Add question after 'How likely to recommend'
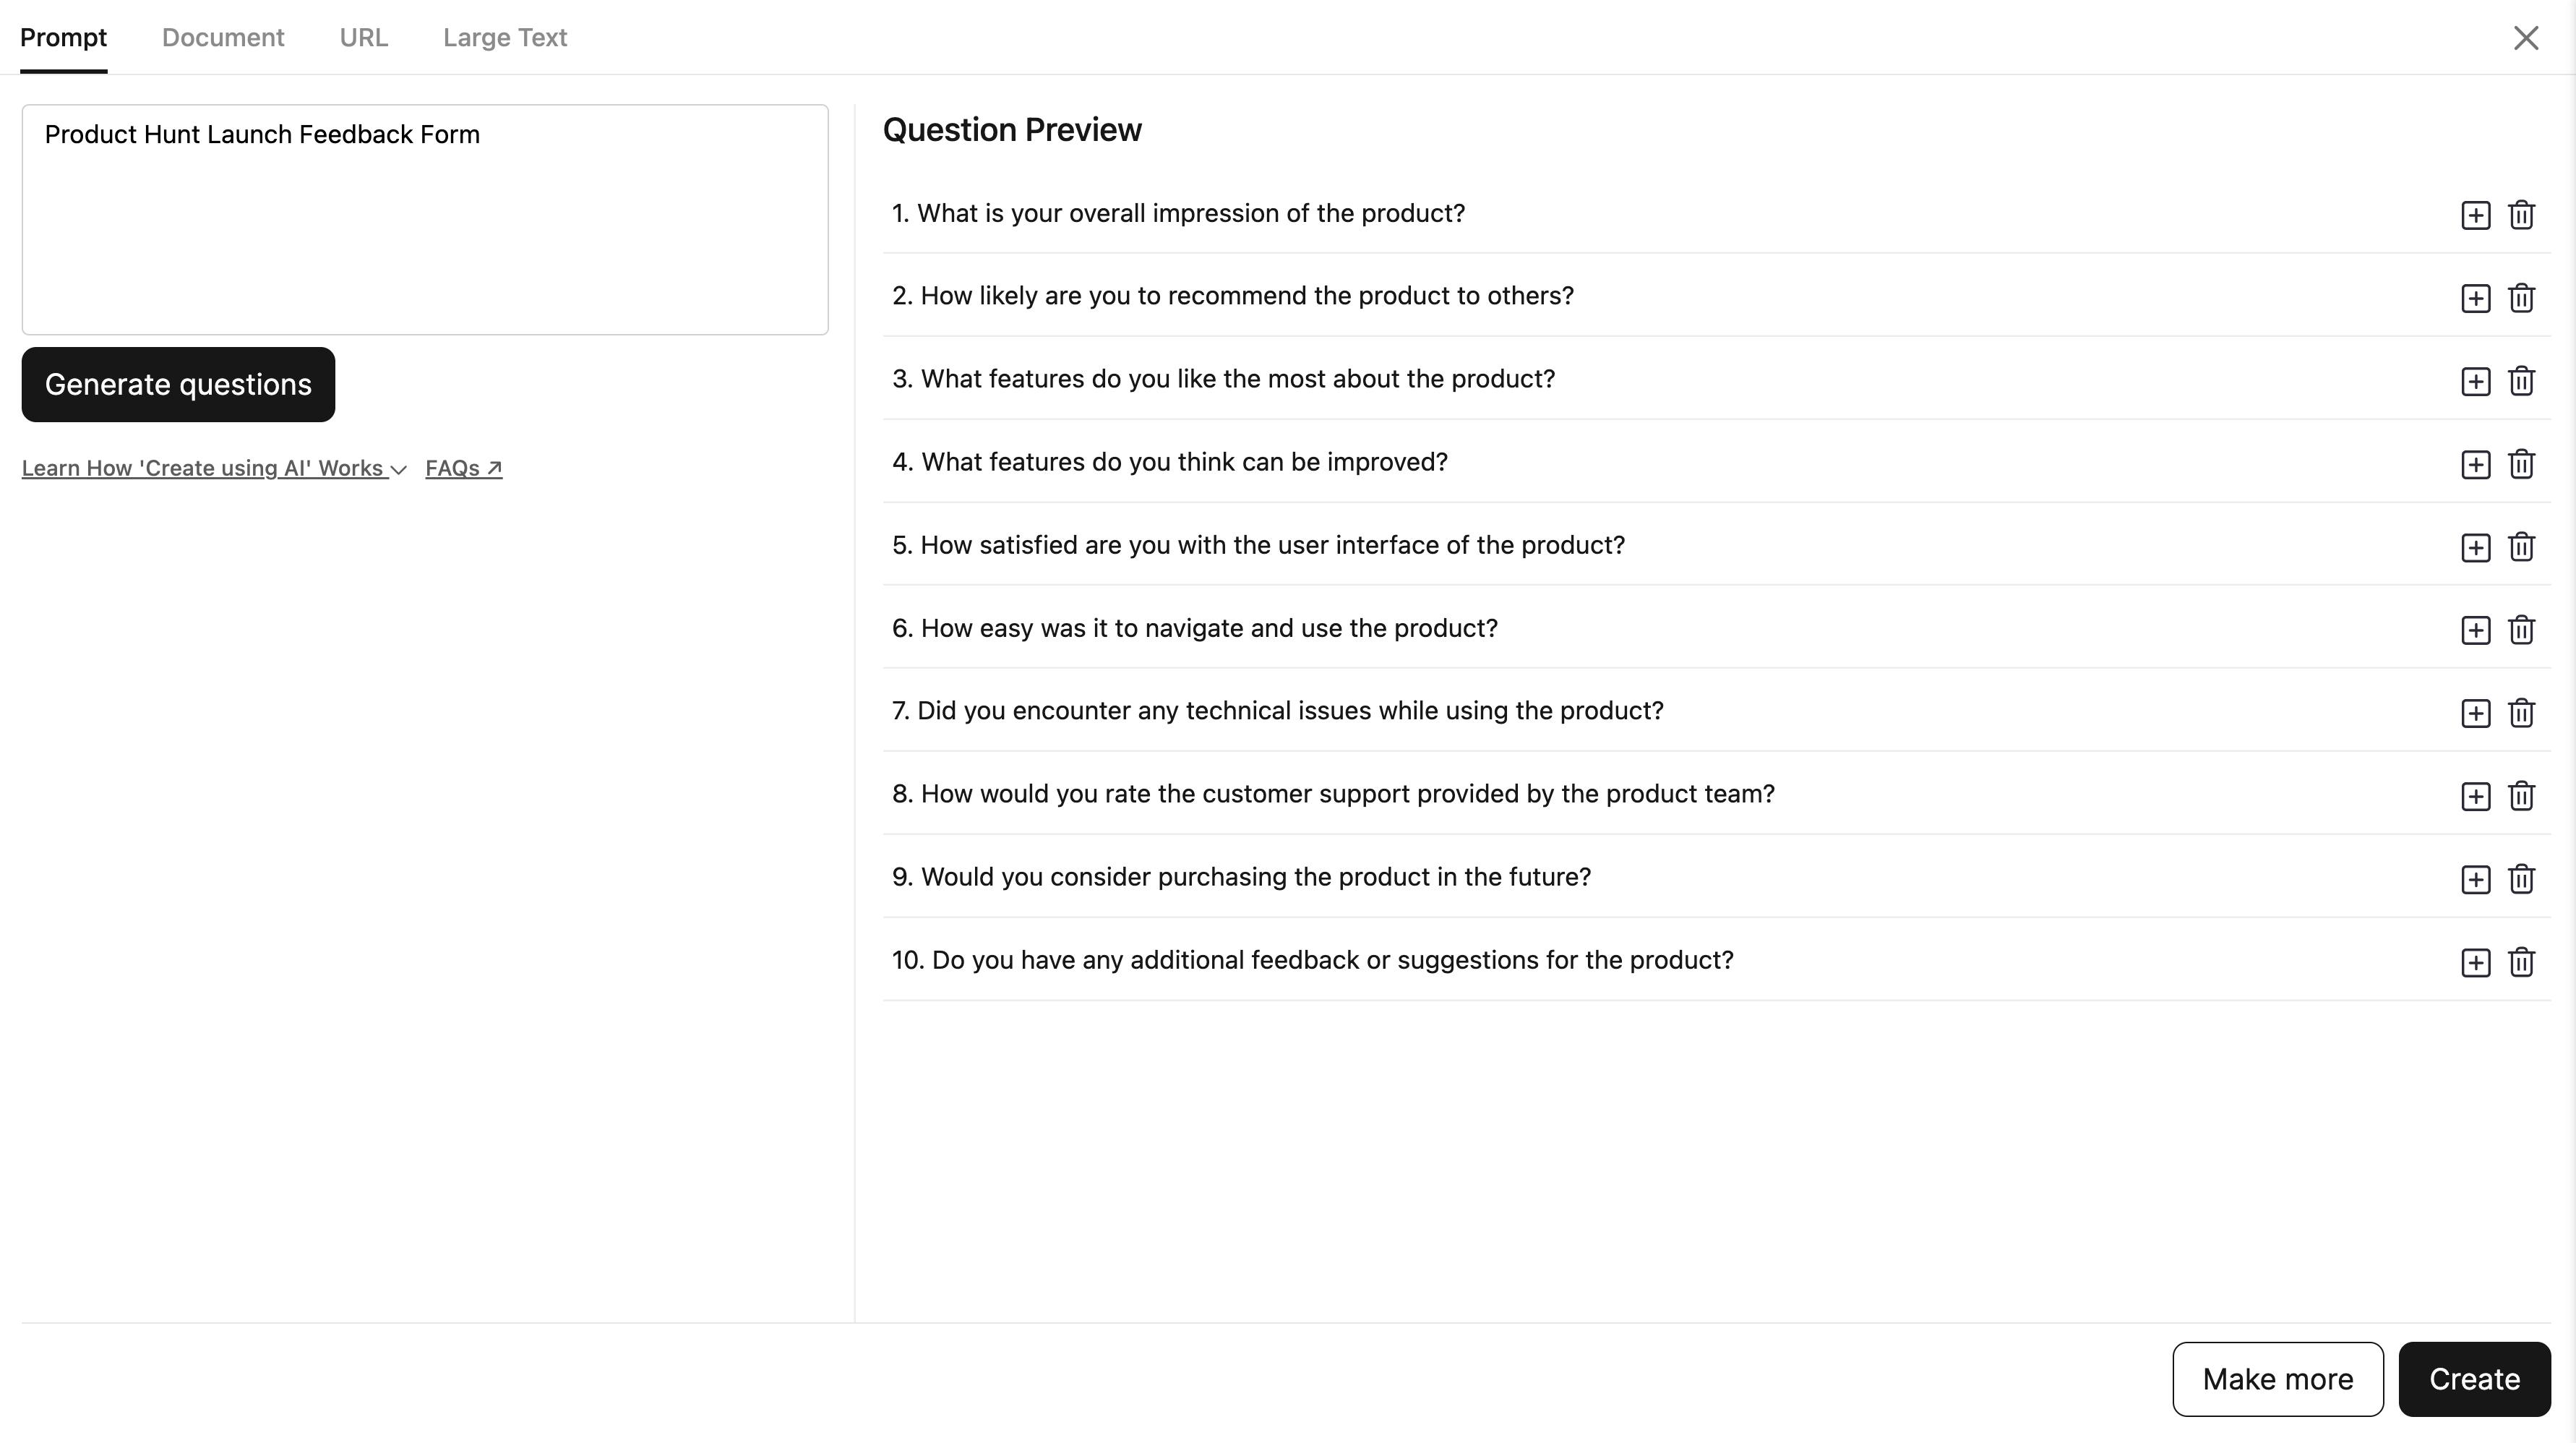The width and height of the screenshot is (2576, 1443). (2475, 298)
